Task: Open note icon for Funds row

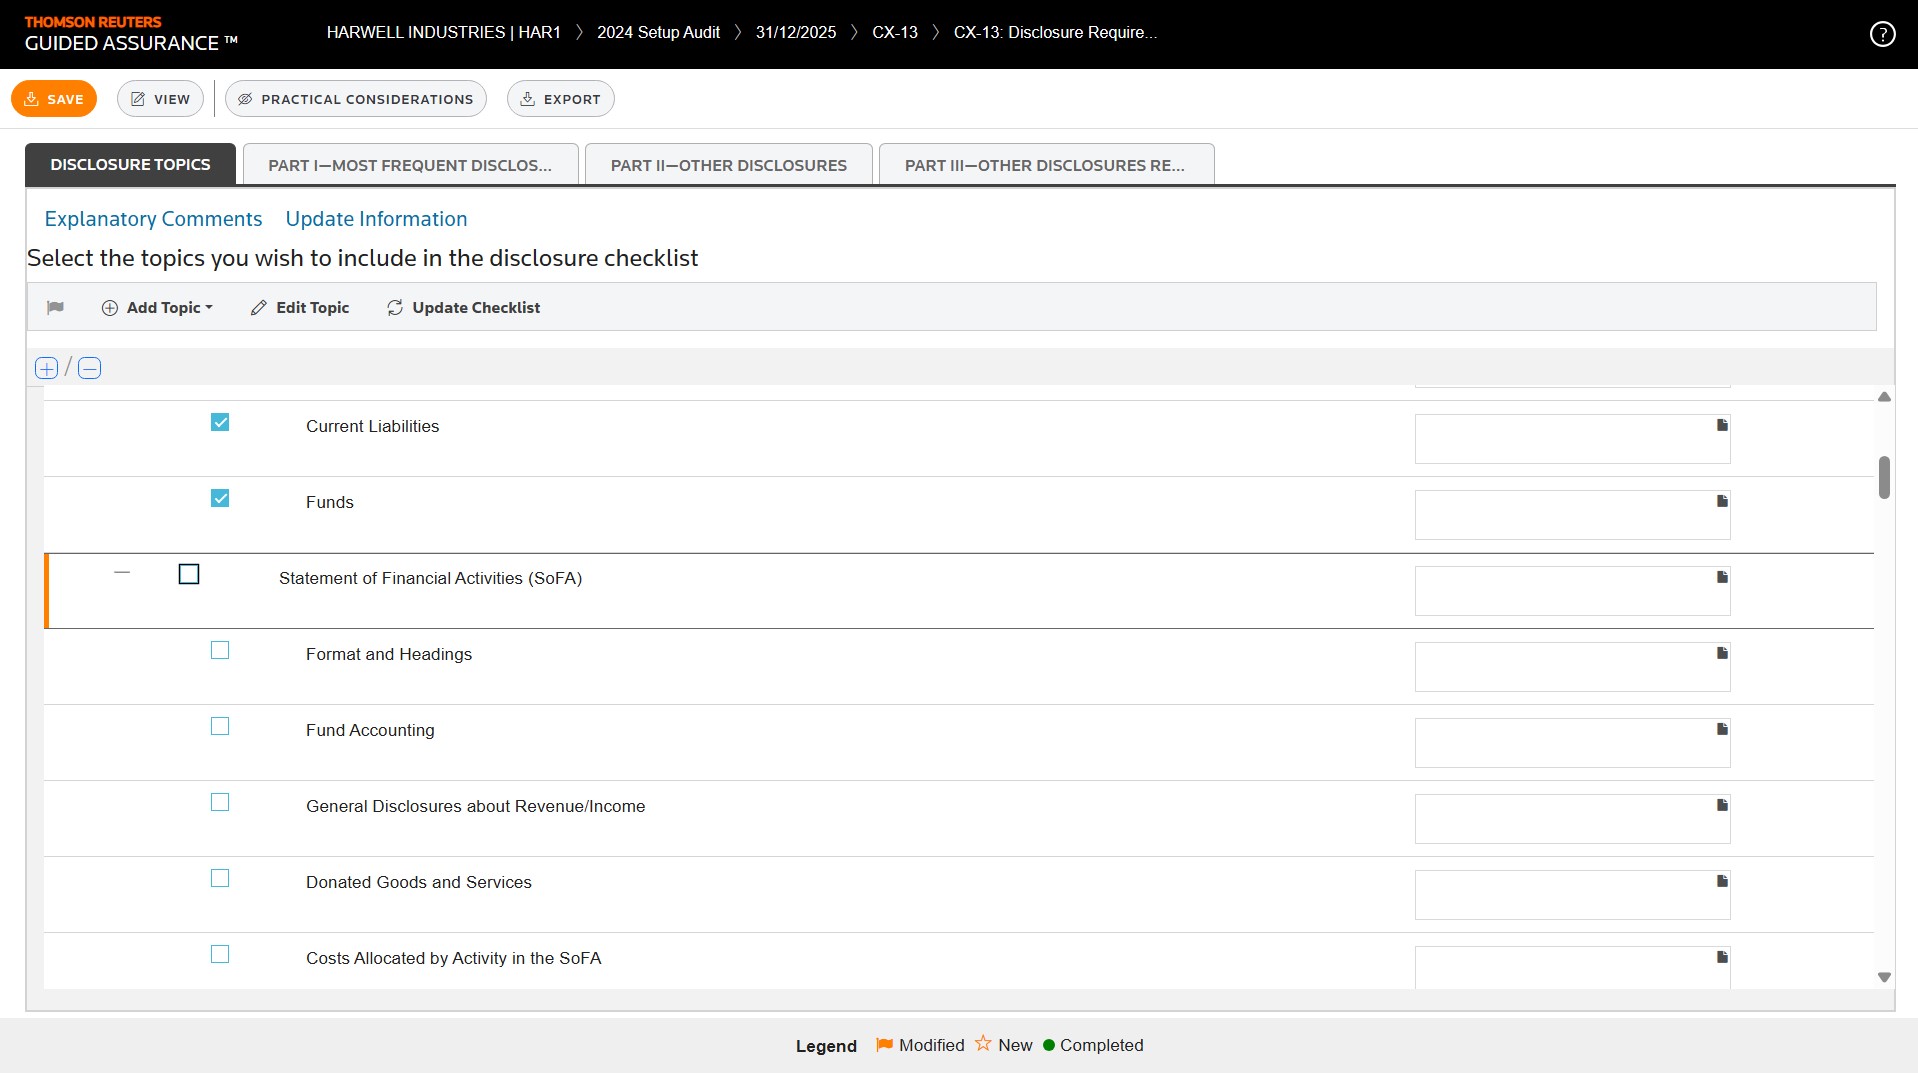Action: point(1722,501)
